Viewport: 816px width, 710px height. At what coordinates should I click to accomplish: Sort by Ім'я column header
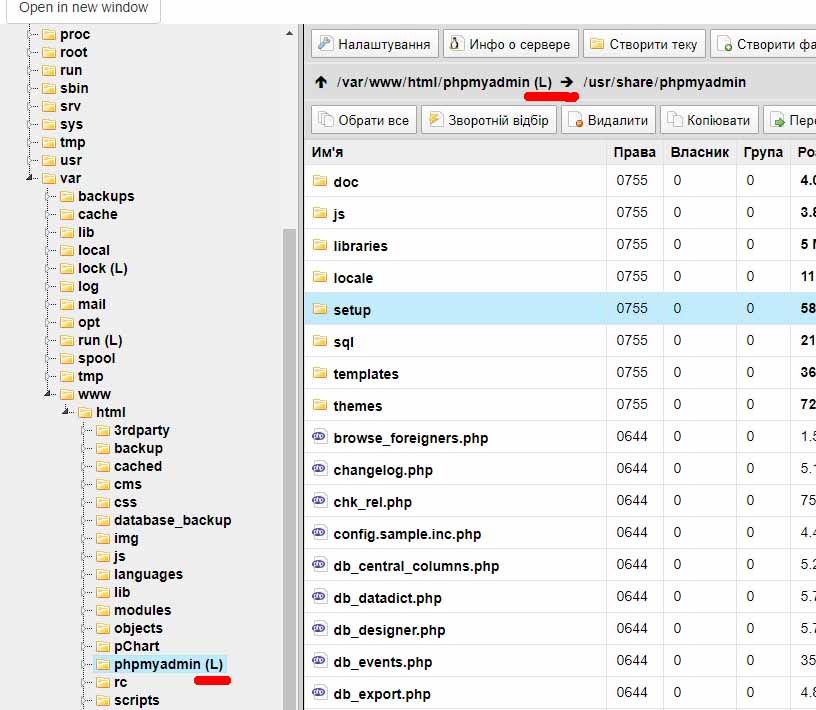point(328,152)
